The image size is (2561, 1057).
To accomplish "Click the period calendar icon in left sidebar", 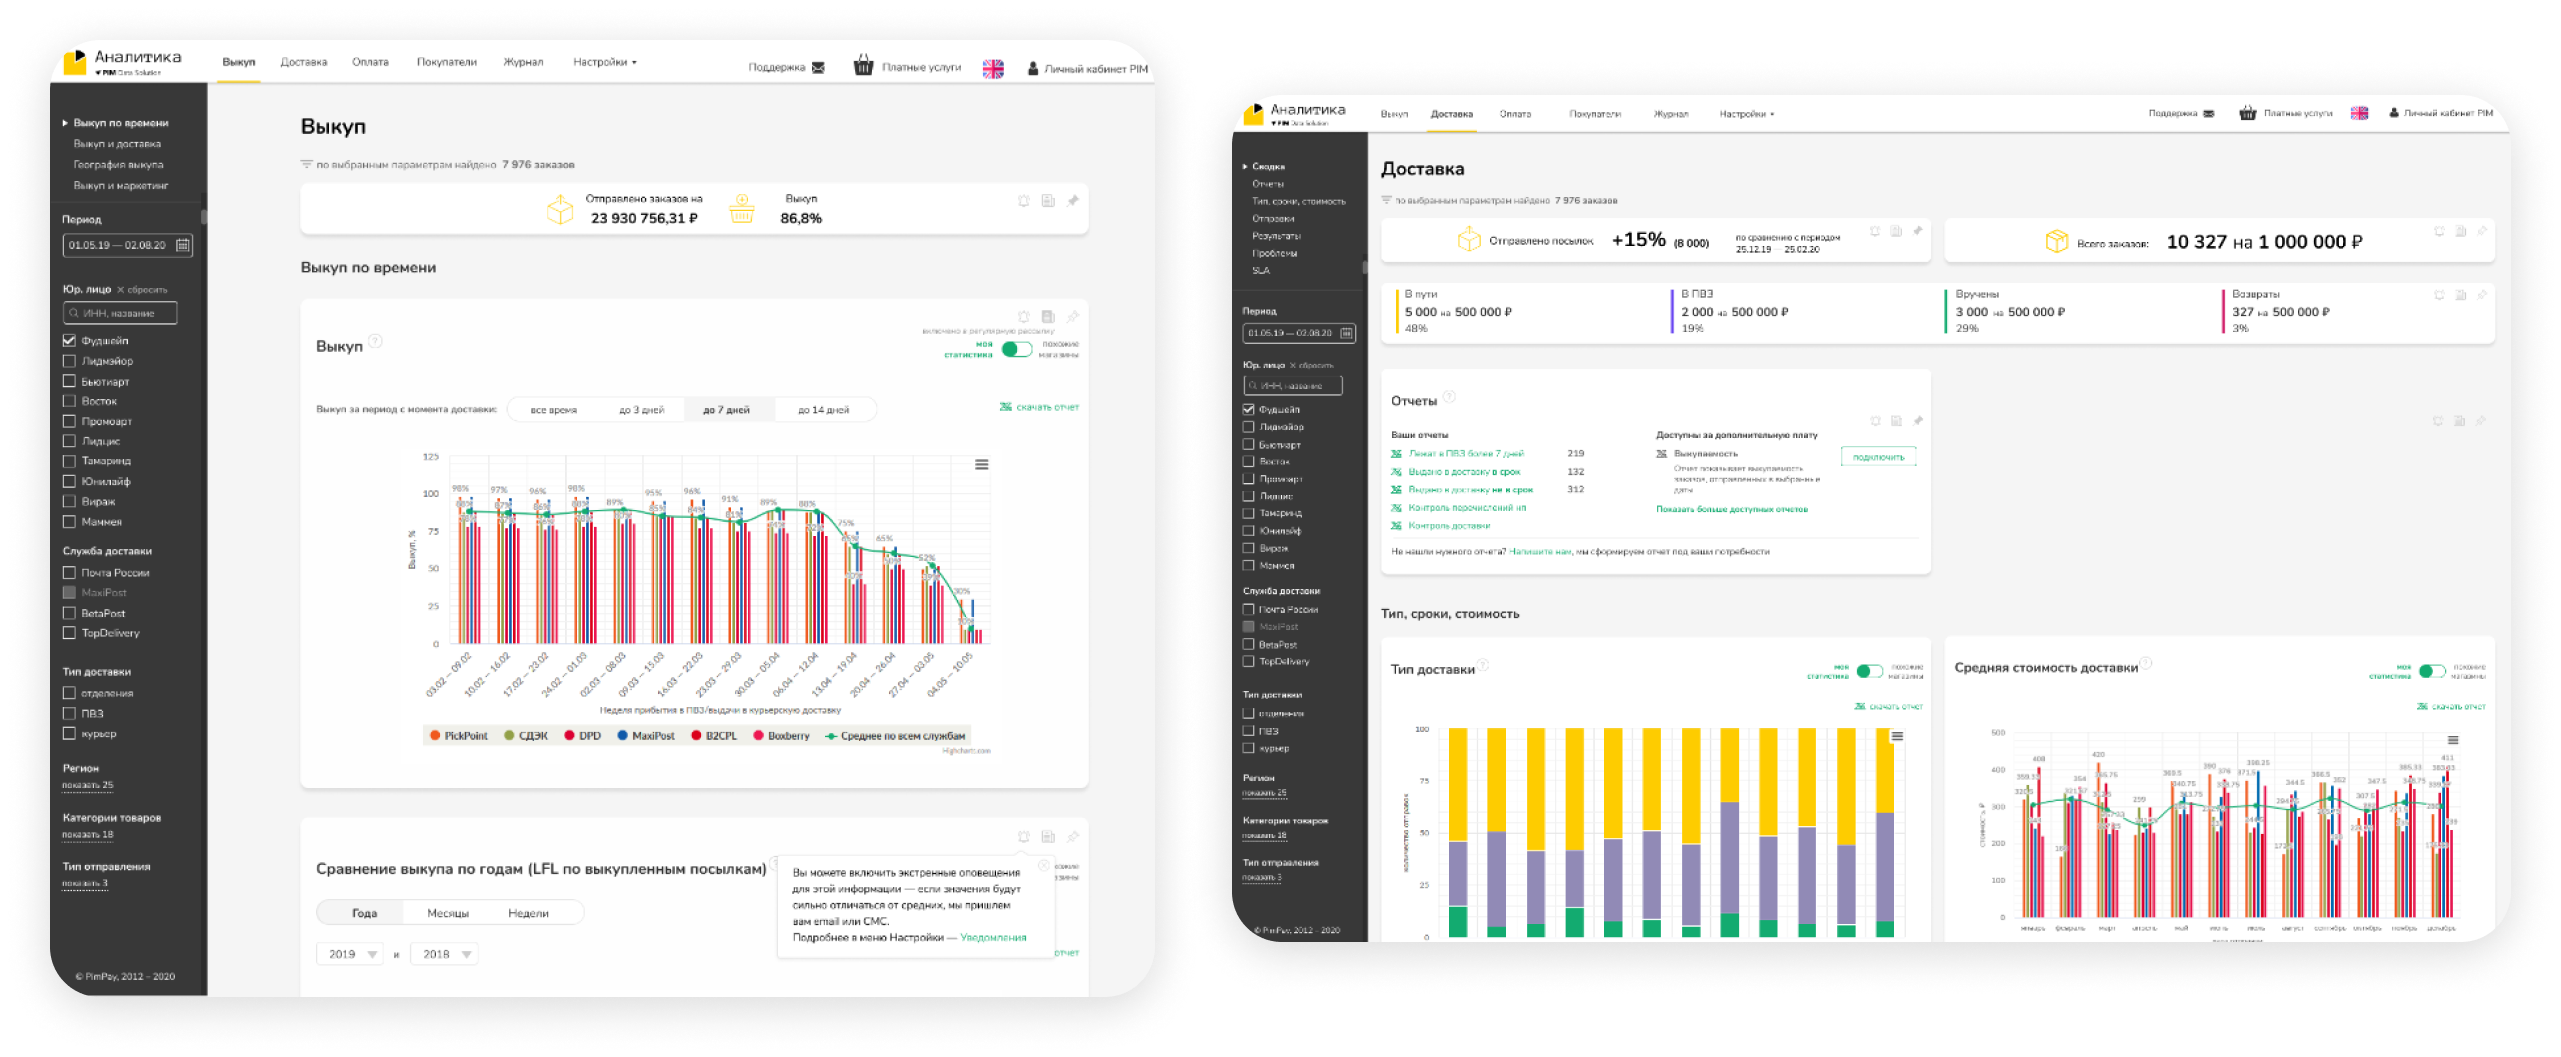I will tap(183, 245).
